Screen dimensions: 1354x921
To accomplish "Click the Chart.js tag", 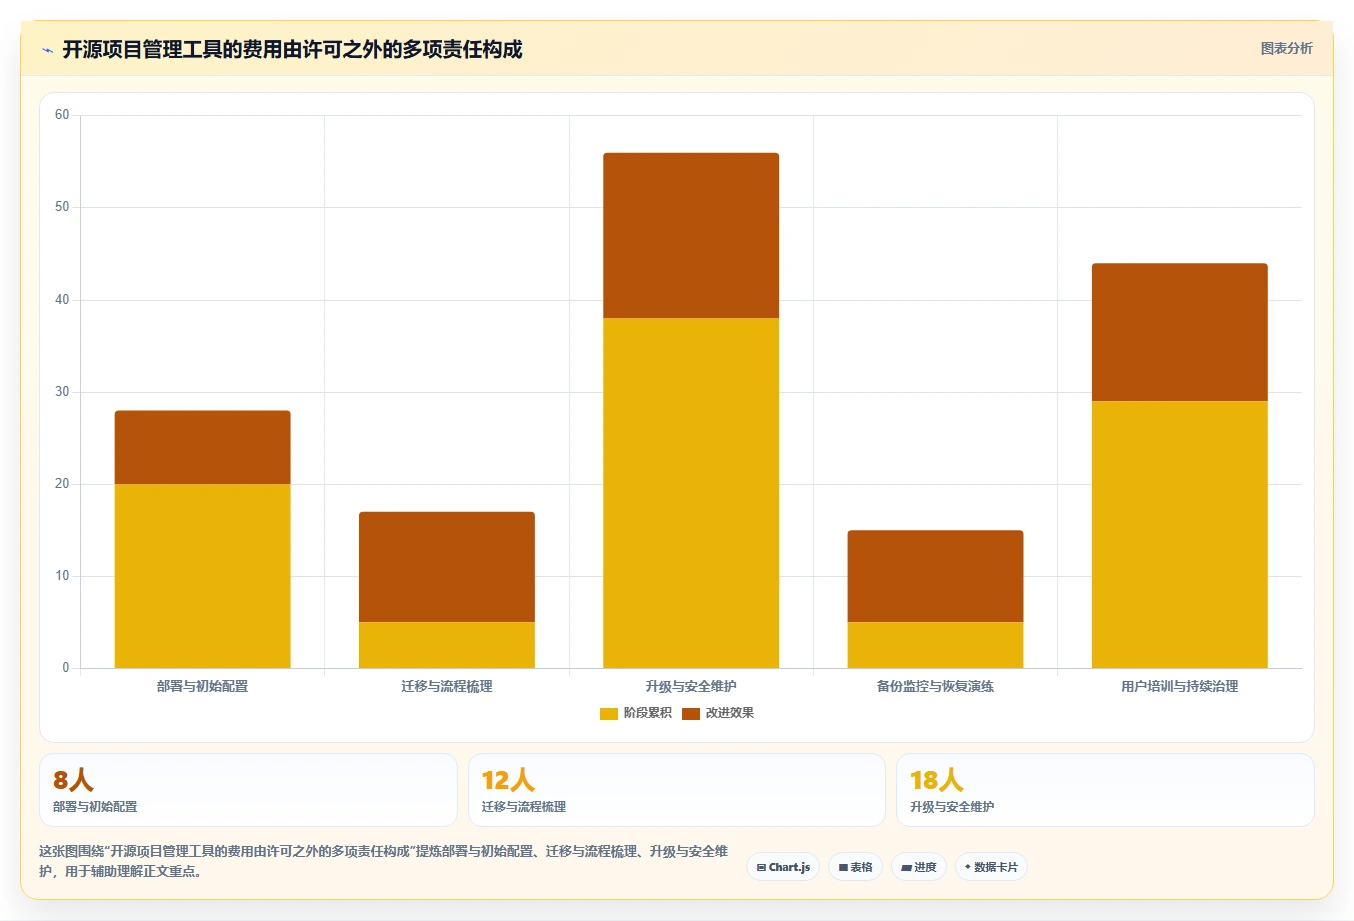I will coord(783,867).
